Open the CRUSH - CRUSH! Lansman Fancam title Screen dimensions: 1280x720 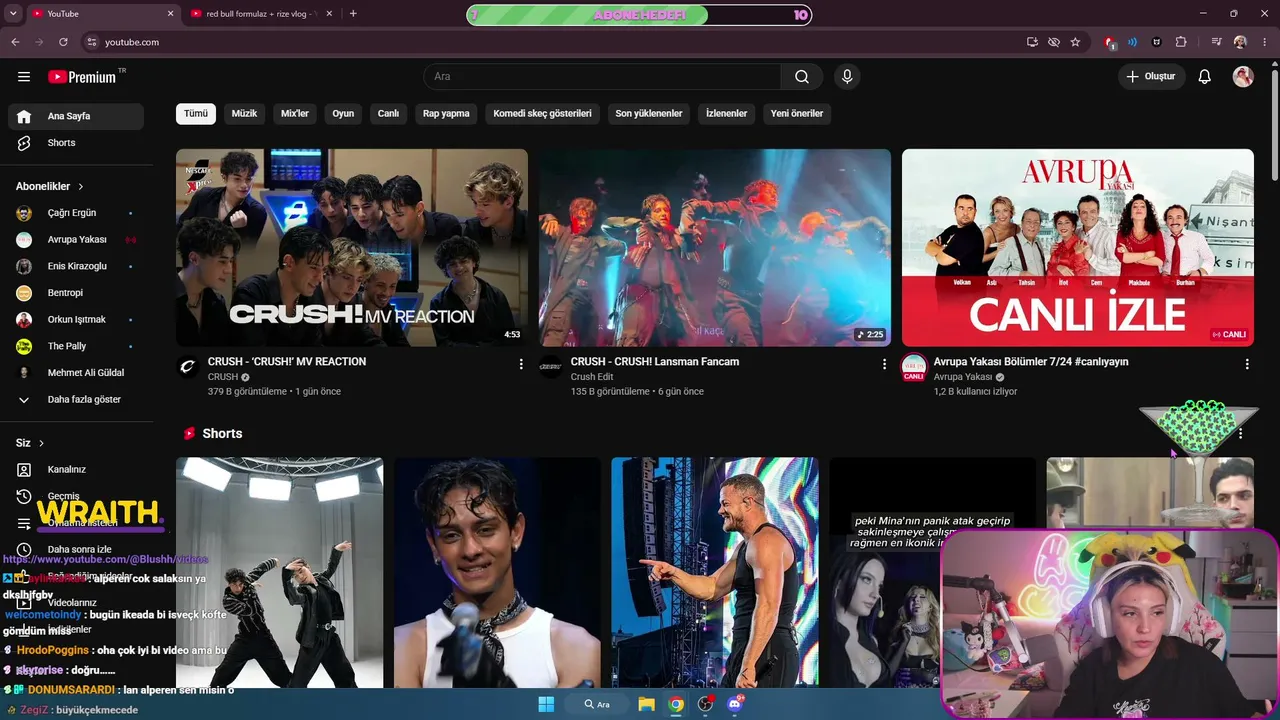[x=655, y=362]
